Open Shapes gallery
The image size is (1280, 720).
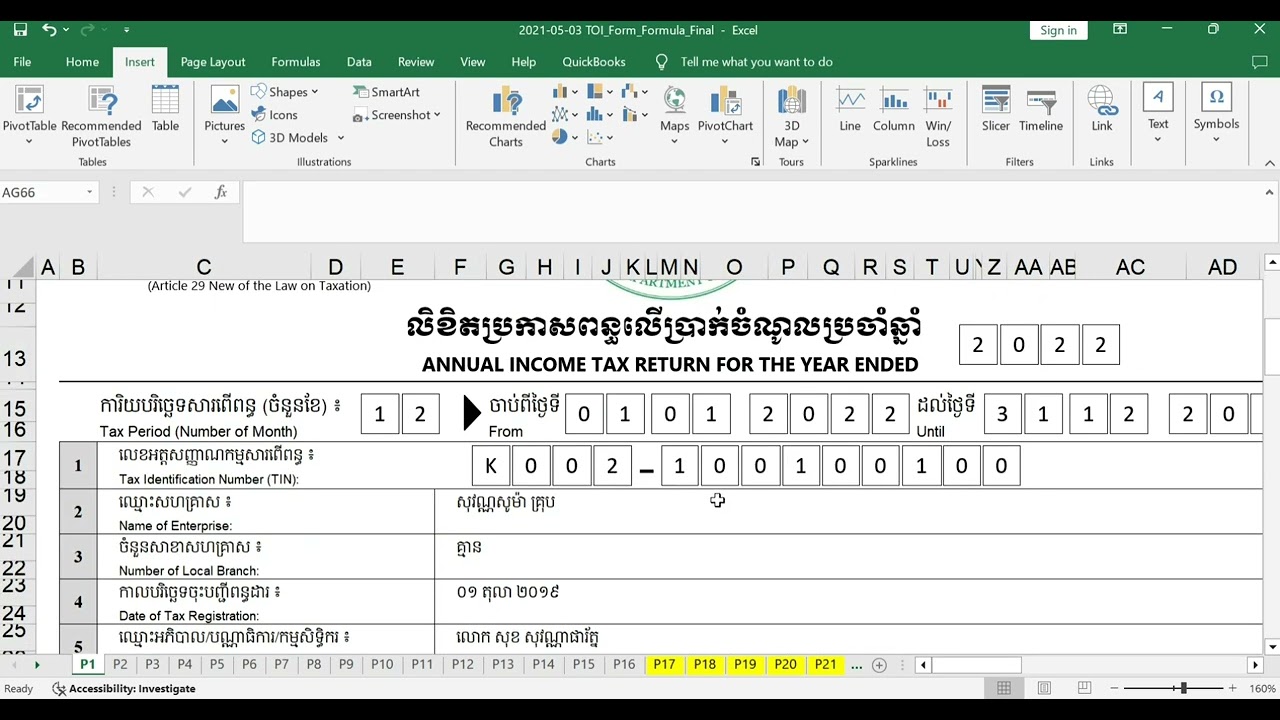[284, 92]
